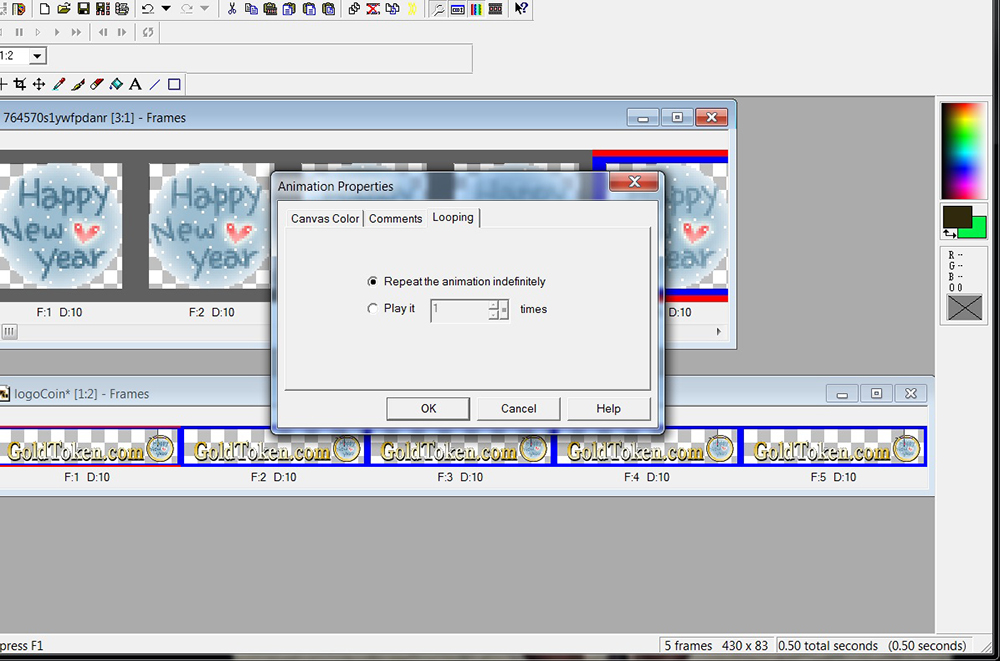Select the Crop tool
Screen dimensions: 1000x661
tap(20, 85)
